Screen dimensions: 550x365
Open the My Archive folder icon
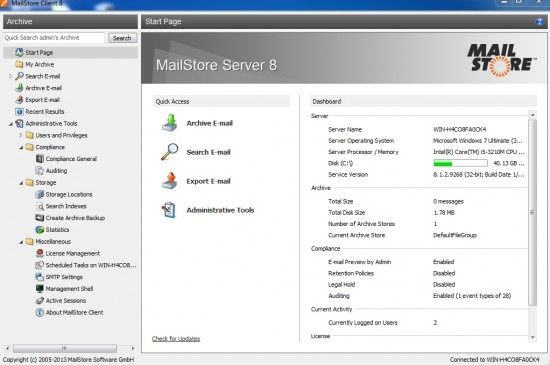19,65
